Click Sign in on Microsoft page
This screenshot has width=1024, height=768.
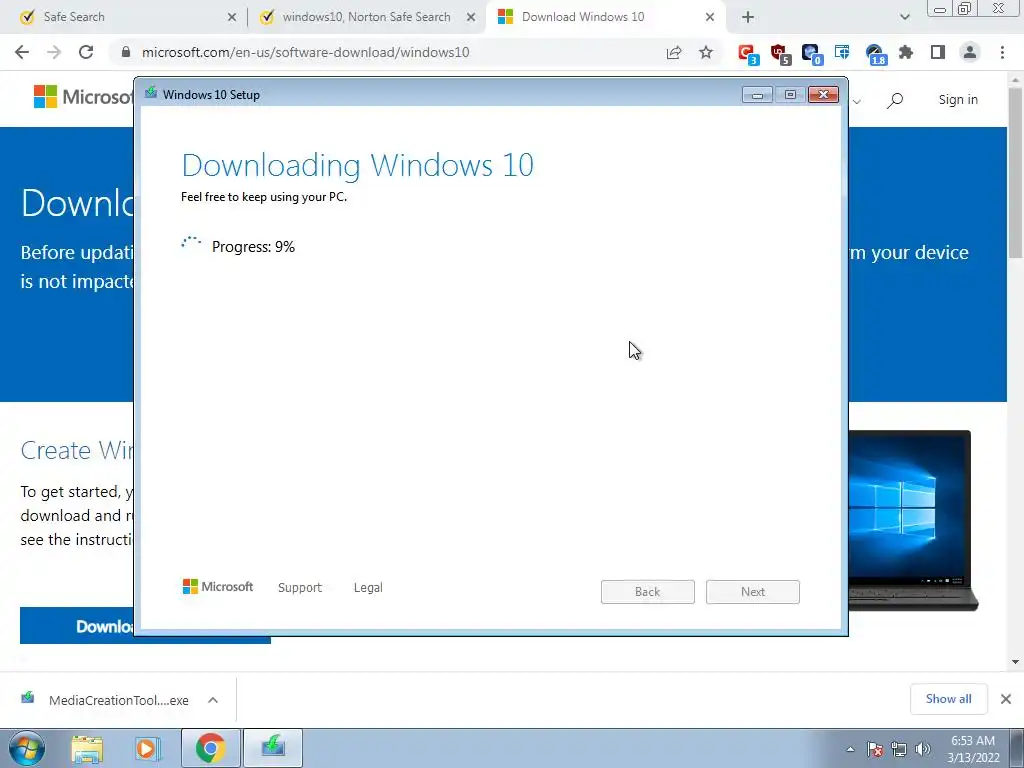(x=958, y=100)
